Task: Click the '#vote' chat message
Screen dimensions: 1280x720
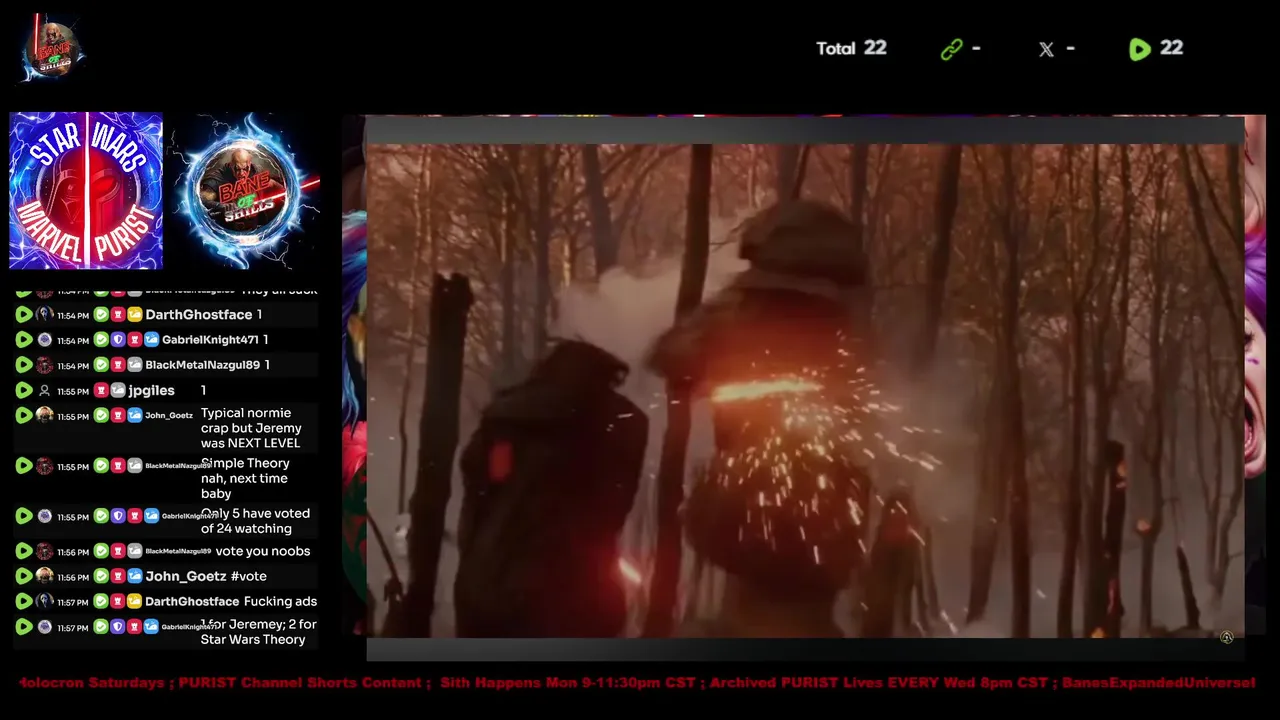Action: [249, 576]
